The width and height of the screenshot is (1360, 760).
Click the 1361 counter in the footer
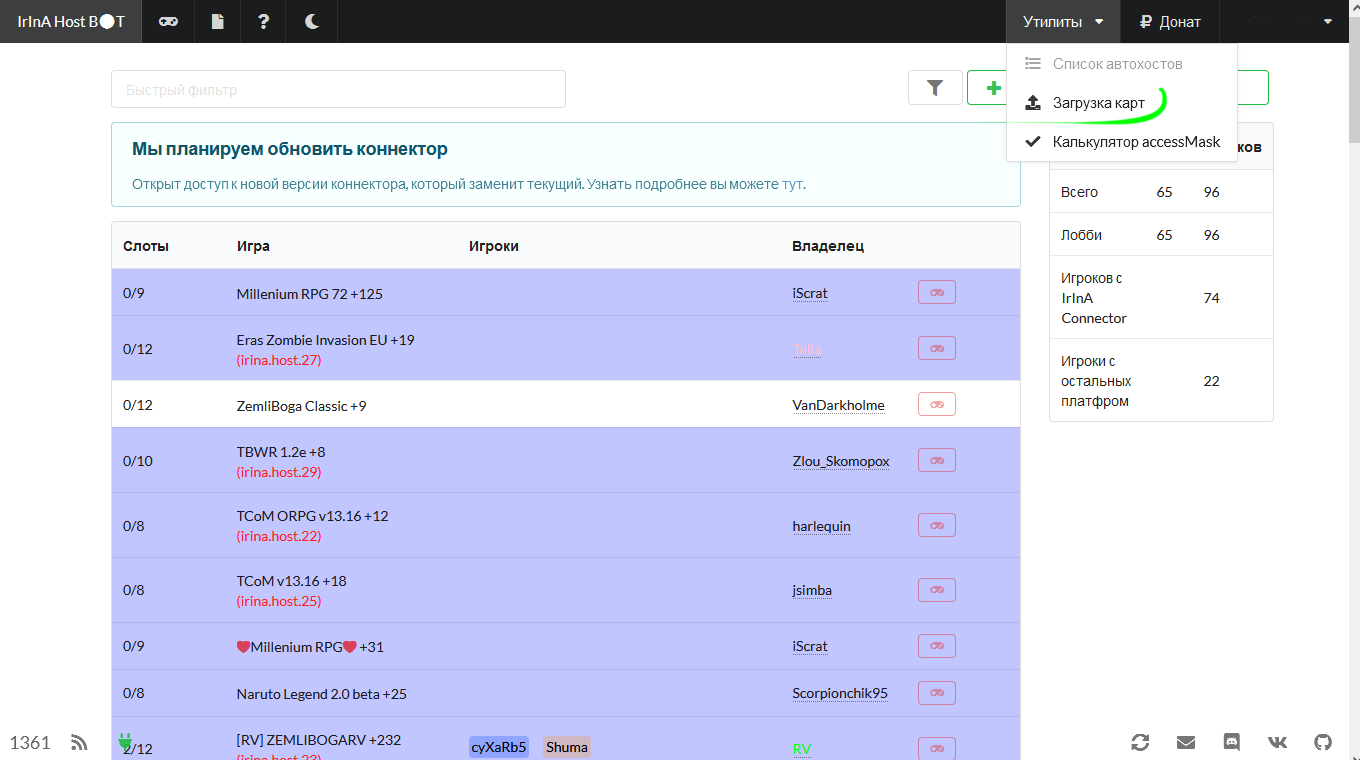tap(30, 742)
